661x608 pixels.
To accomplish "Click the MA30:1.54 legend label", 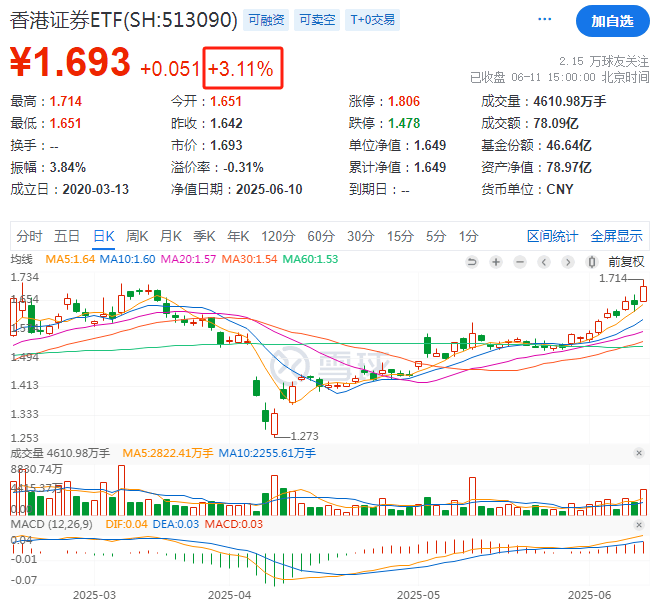I will pos(250,259).
